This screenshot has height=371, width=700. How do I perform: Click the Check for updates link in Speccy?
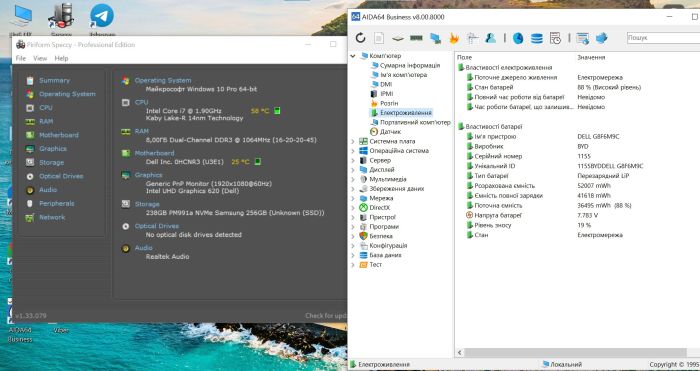pyautogui.click(x=326, y=316)
